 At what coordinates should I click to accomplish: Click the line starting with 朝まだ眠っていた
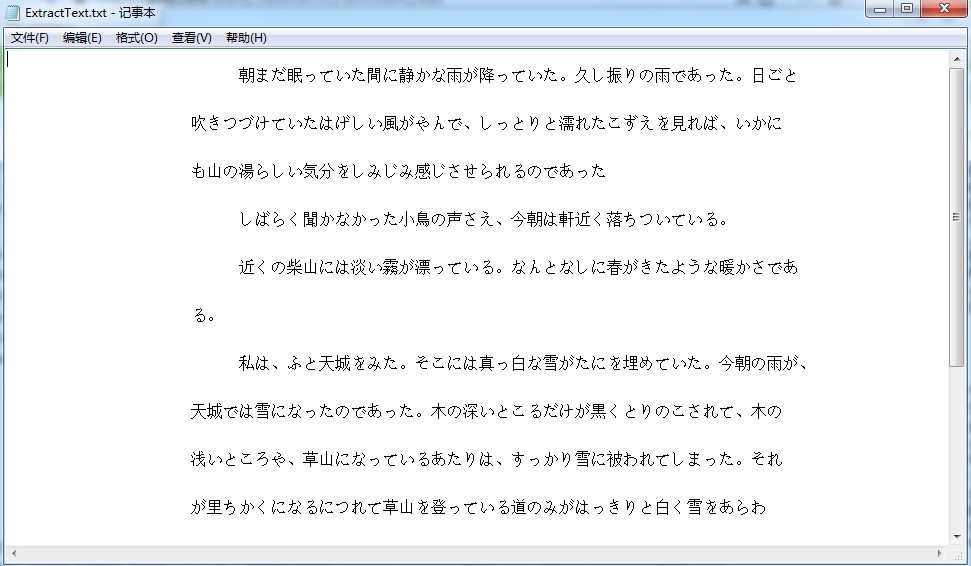518,76
